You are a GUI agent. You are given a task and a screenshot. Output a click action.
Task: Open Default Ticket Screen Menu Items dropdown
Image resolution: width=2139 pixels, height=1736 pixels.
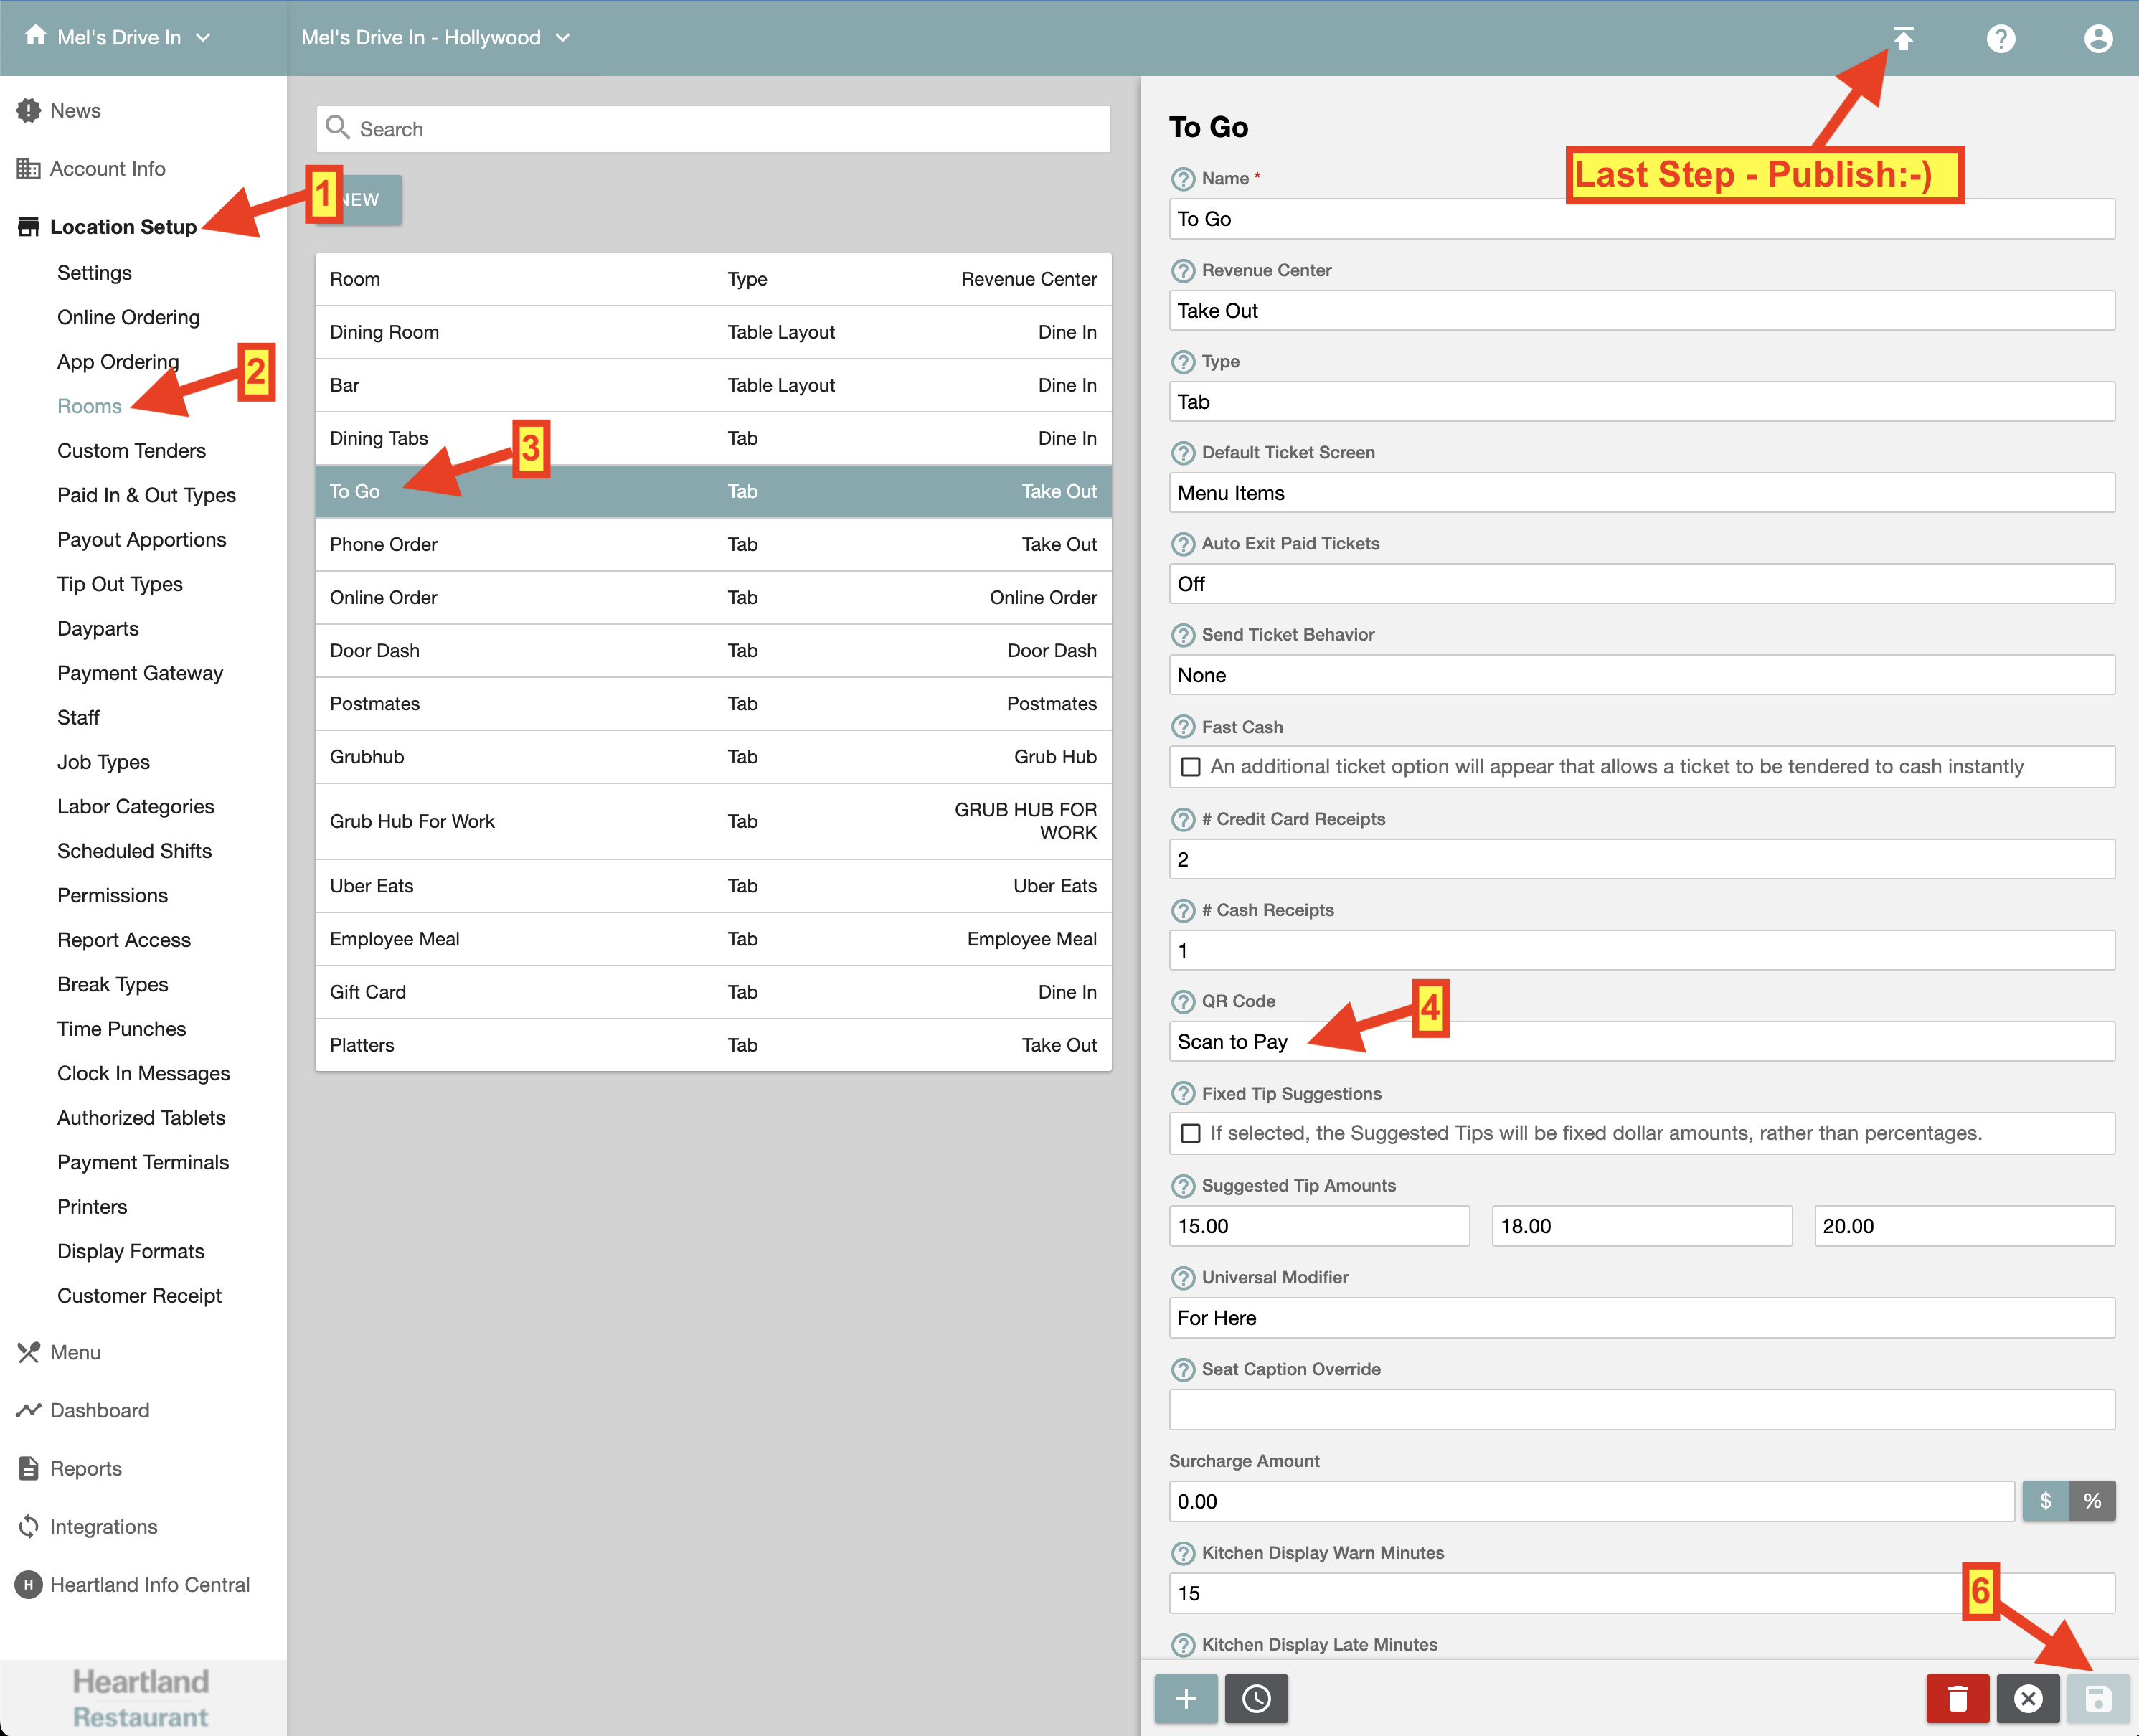coord(1641,493)
